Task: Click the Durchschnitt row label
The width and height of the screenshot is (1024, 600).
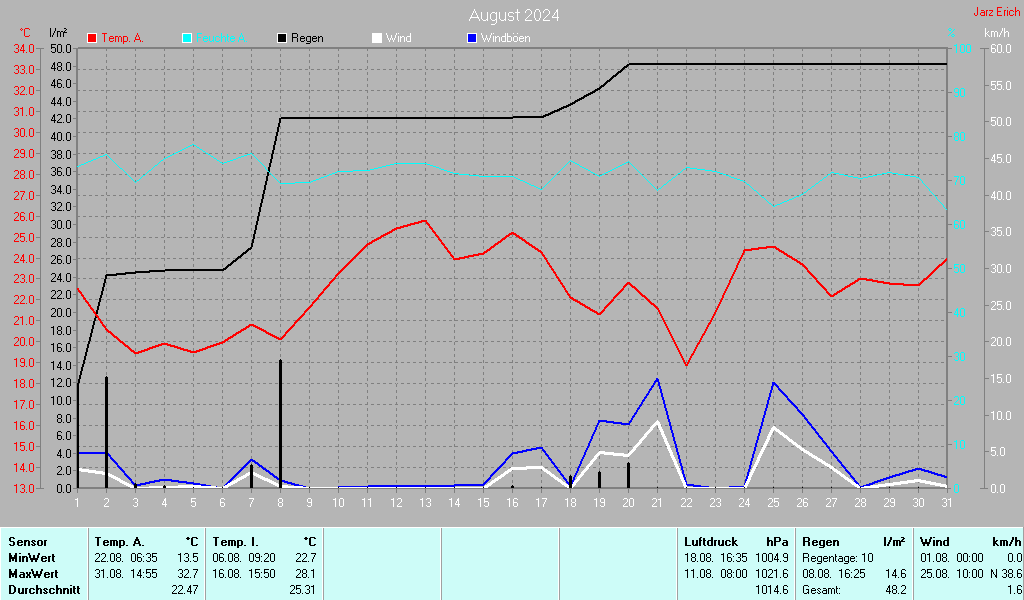Action: click(42, 590)
